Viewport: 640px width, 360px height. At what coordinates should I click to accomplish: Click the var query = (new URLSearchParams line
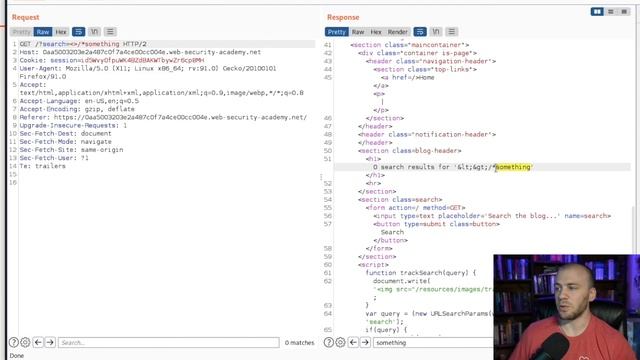point(429,313)
